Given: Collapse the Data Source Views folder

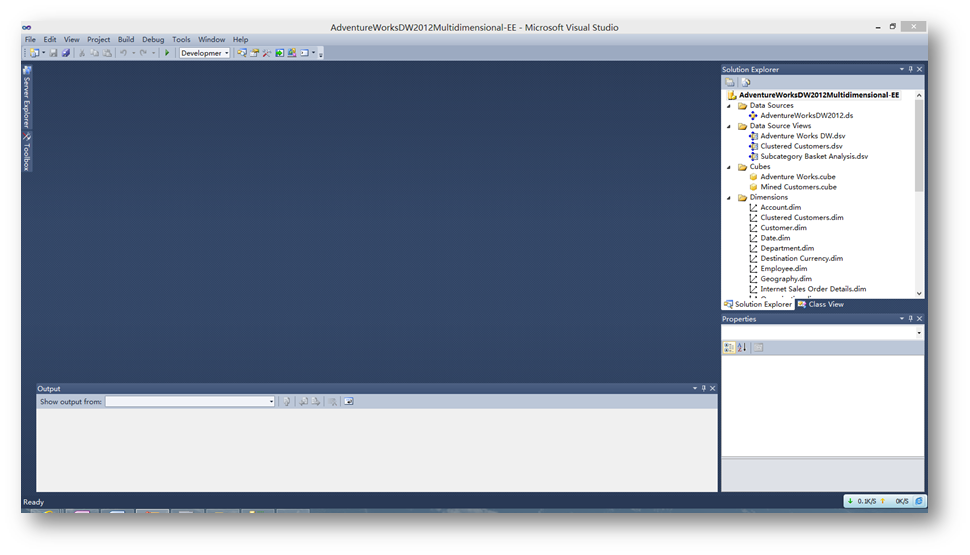Looking at the screenshot, I should point(729,126).
